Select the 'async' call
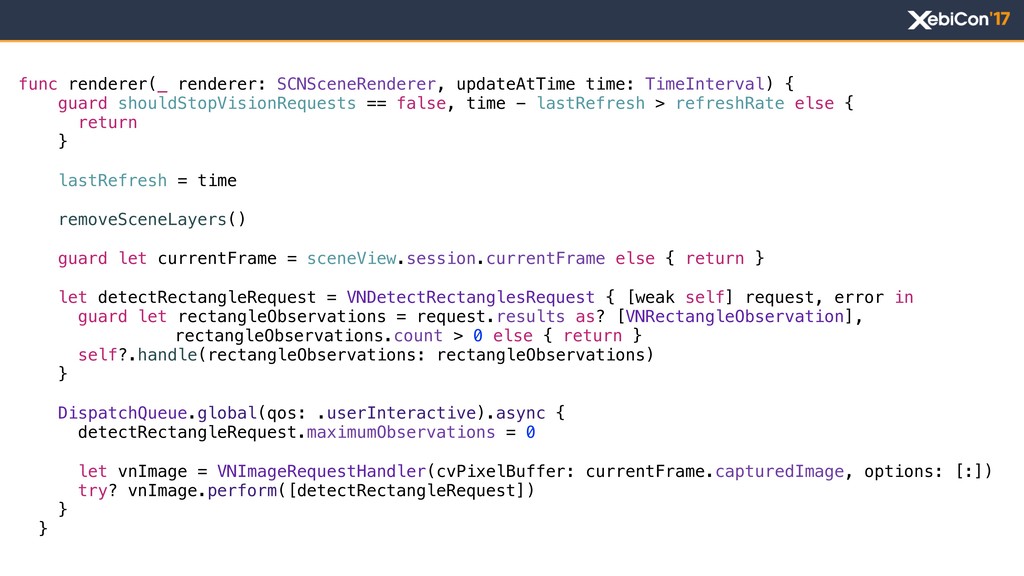 pos(520,414)
